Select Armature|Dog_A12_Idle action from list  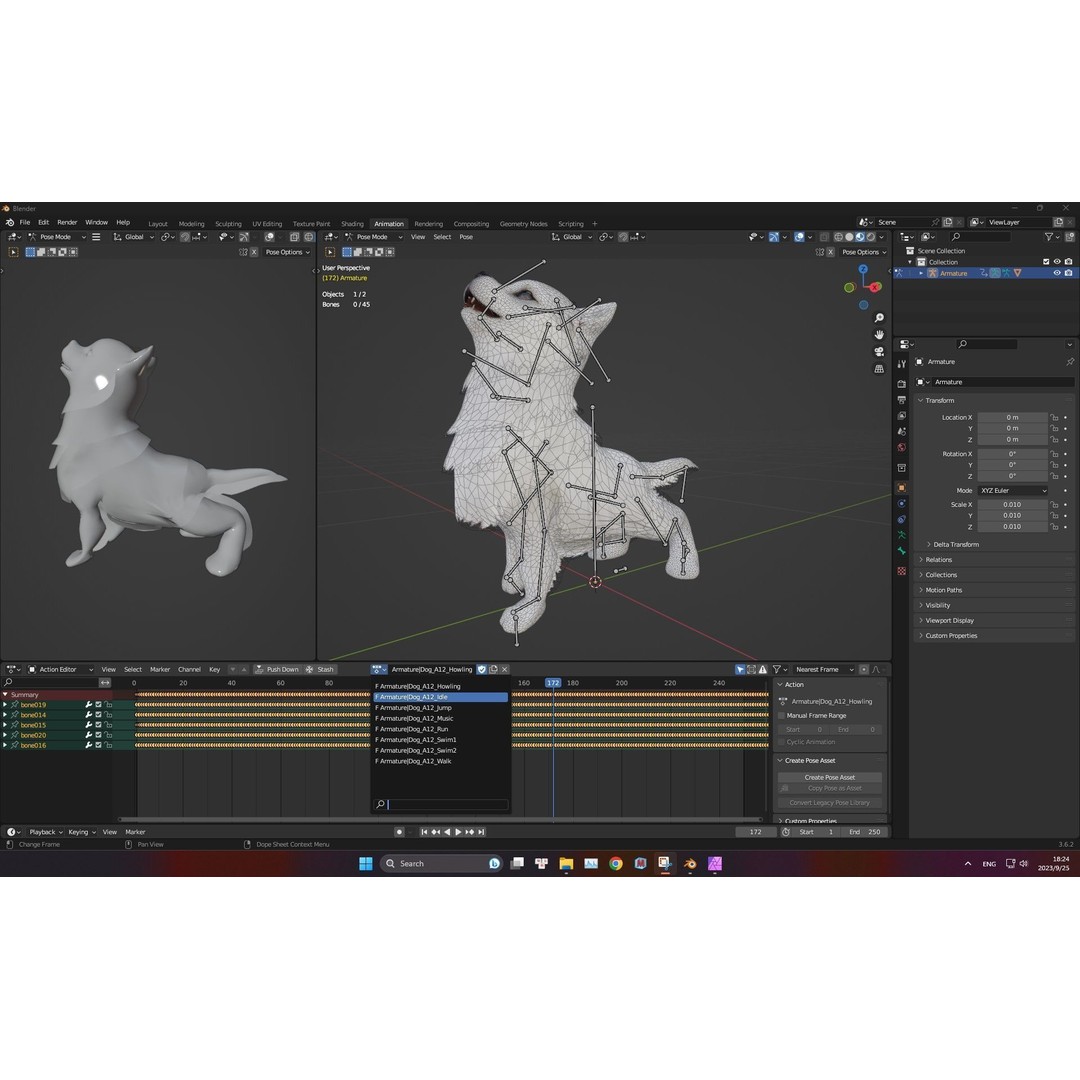[x=440, y=697]
